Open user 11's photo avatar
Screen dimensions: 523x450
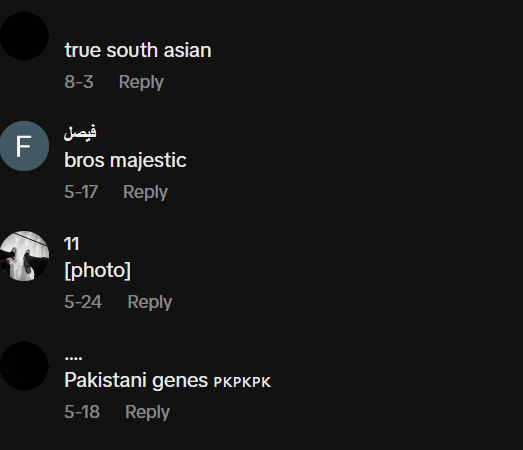tap(24, 256)
